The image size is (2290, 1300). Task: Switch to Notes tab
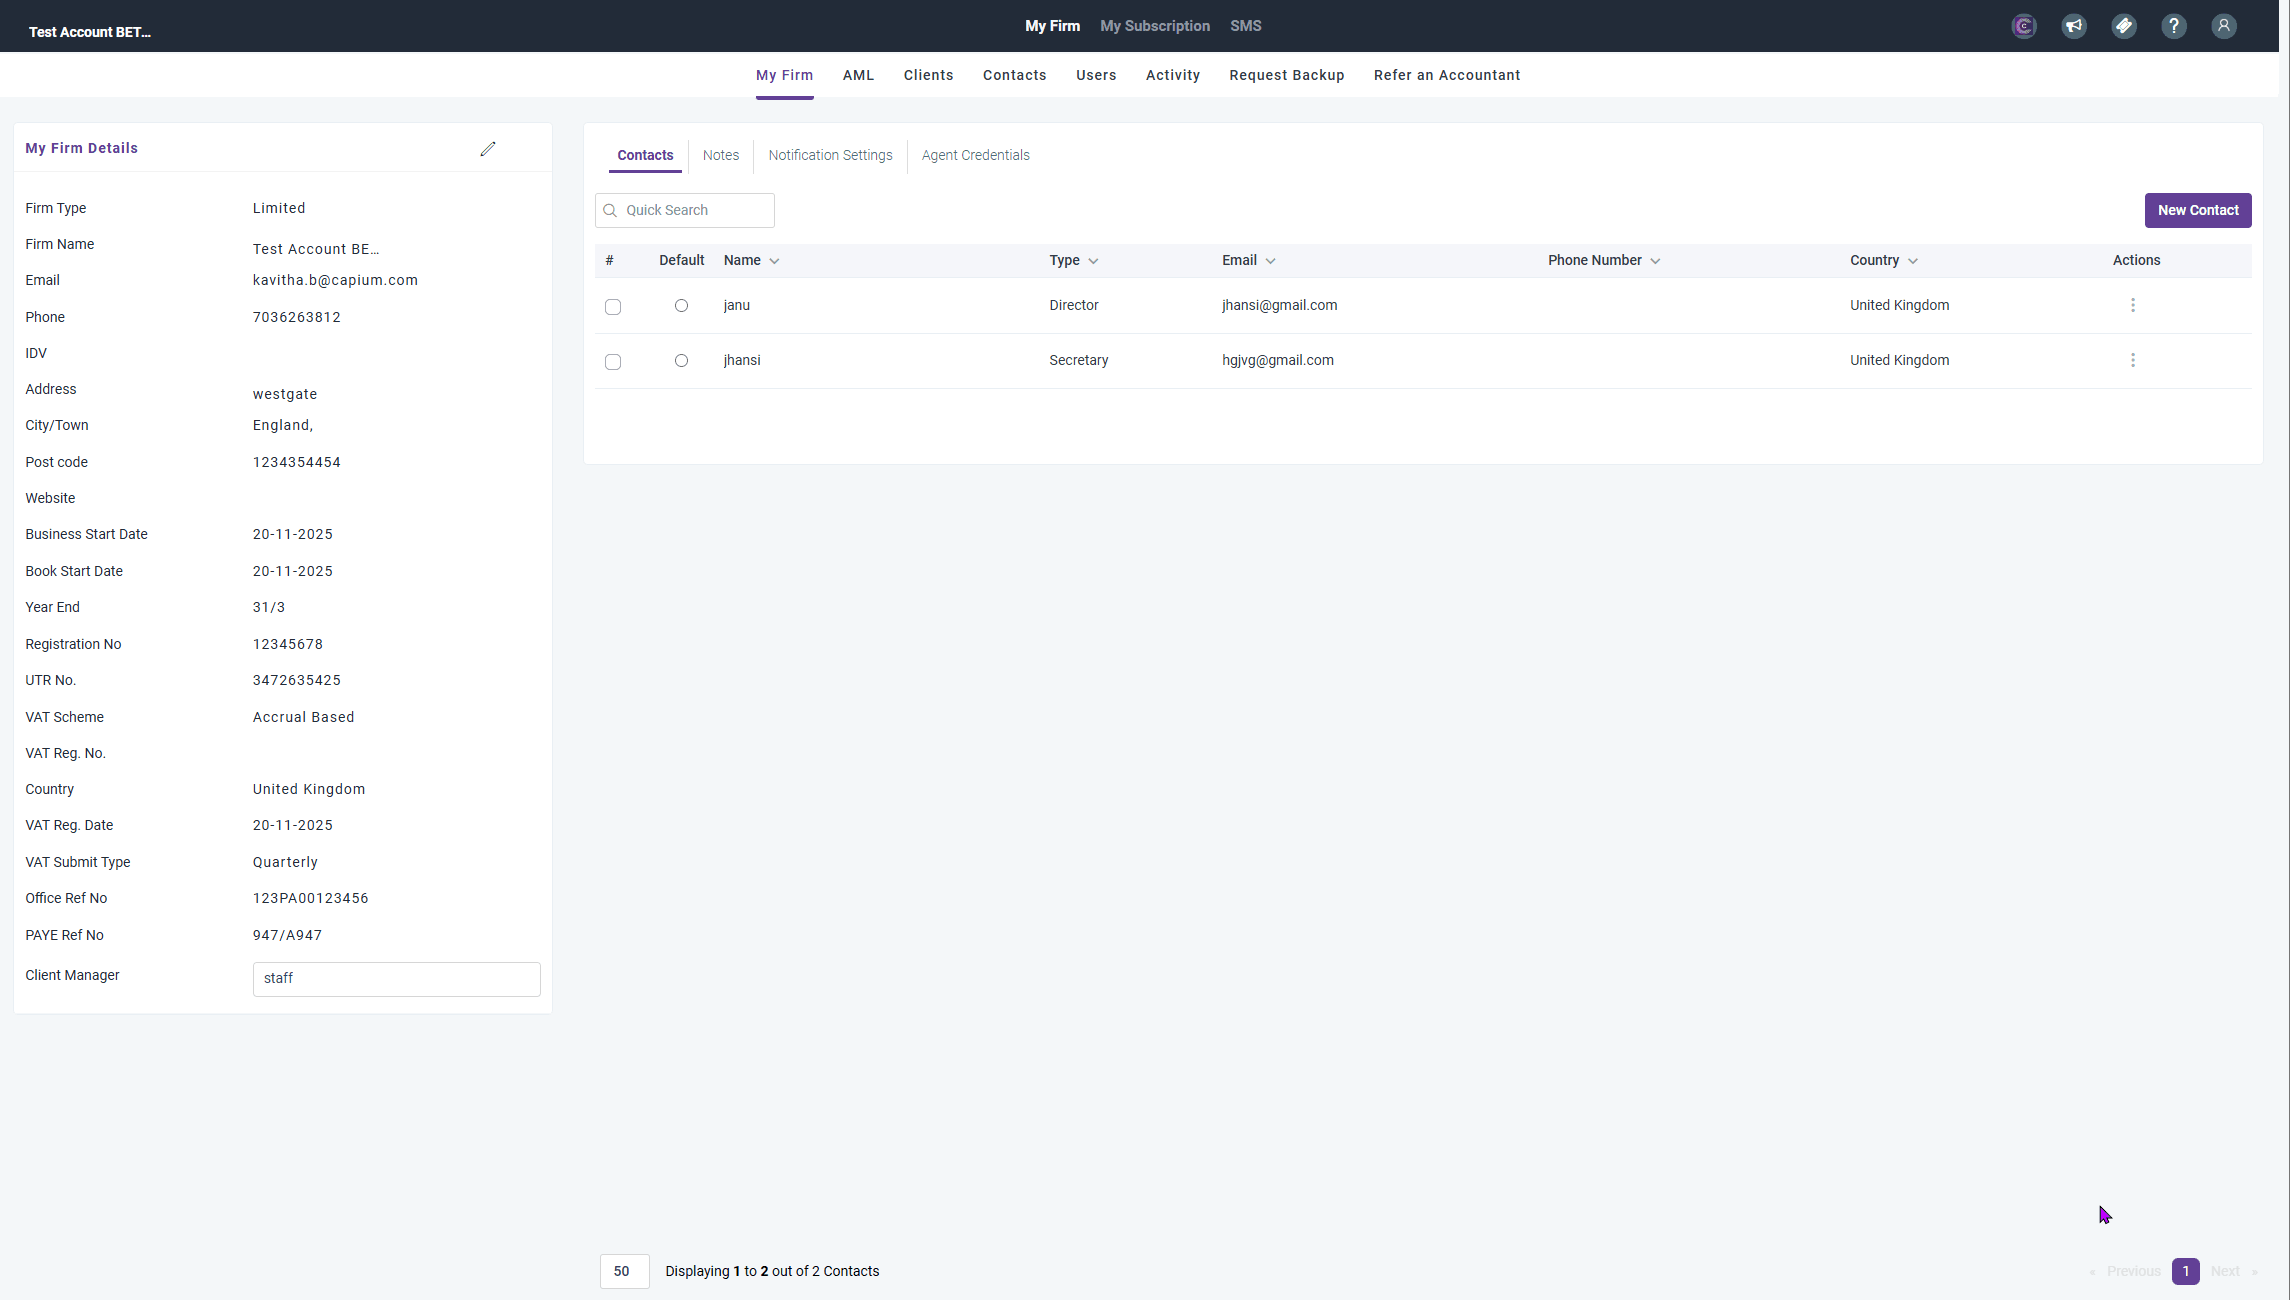click(x=721, y=155)
